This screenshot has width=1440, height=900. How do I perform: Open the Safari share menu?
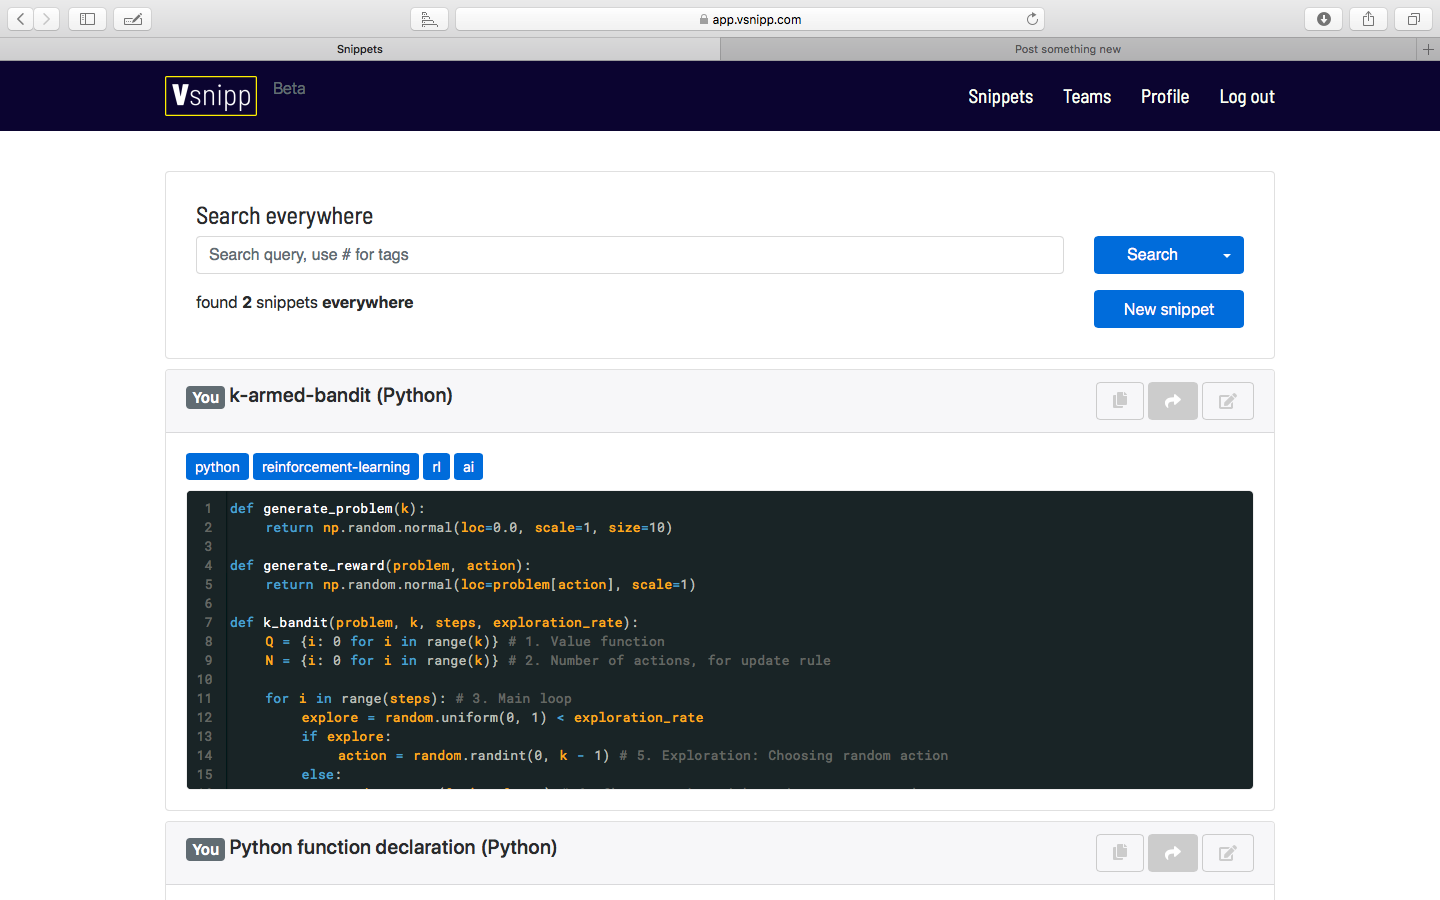(x=1368, y=19)
